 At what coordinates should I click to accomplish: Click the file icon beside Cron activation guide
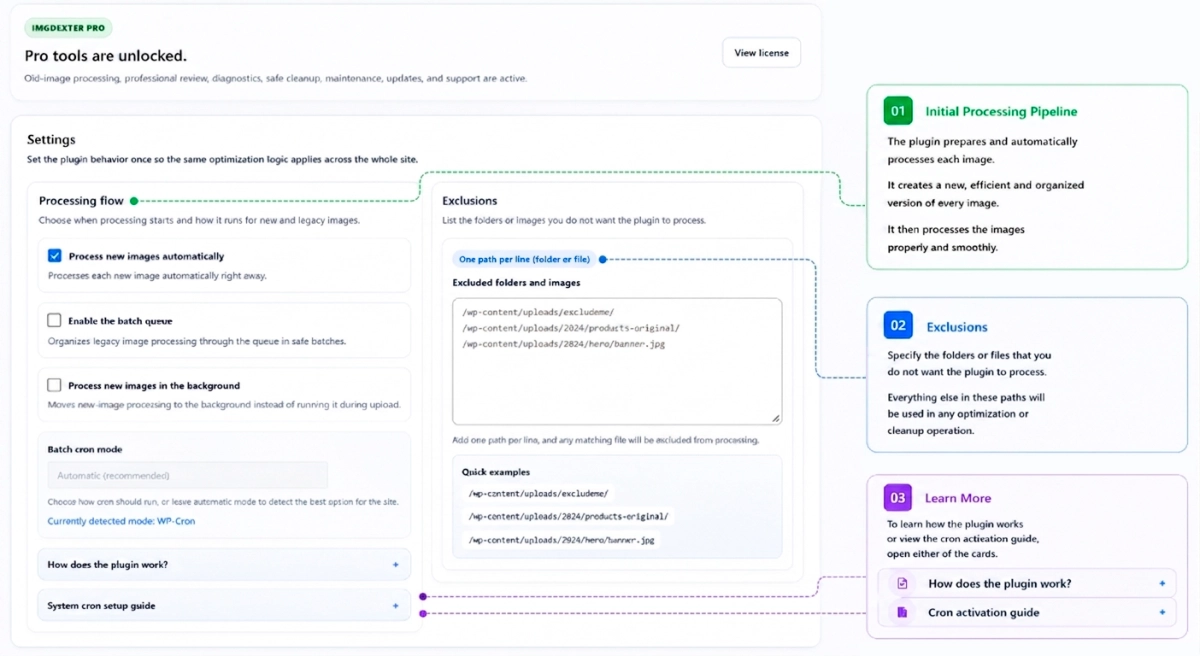pos(902,612)
